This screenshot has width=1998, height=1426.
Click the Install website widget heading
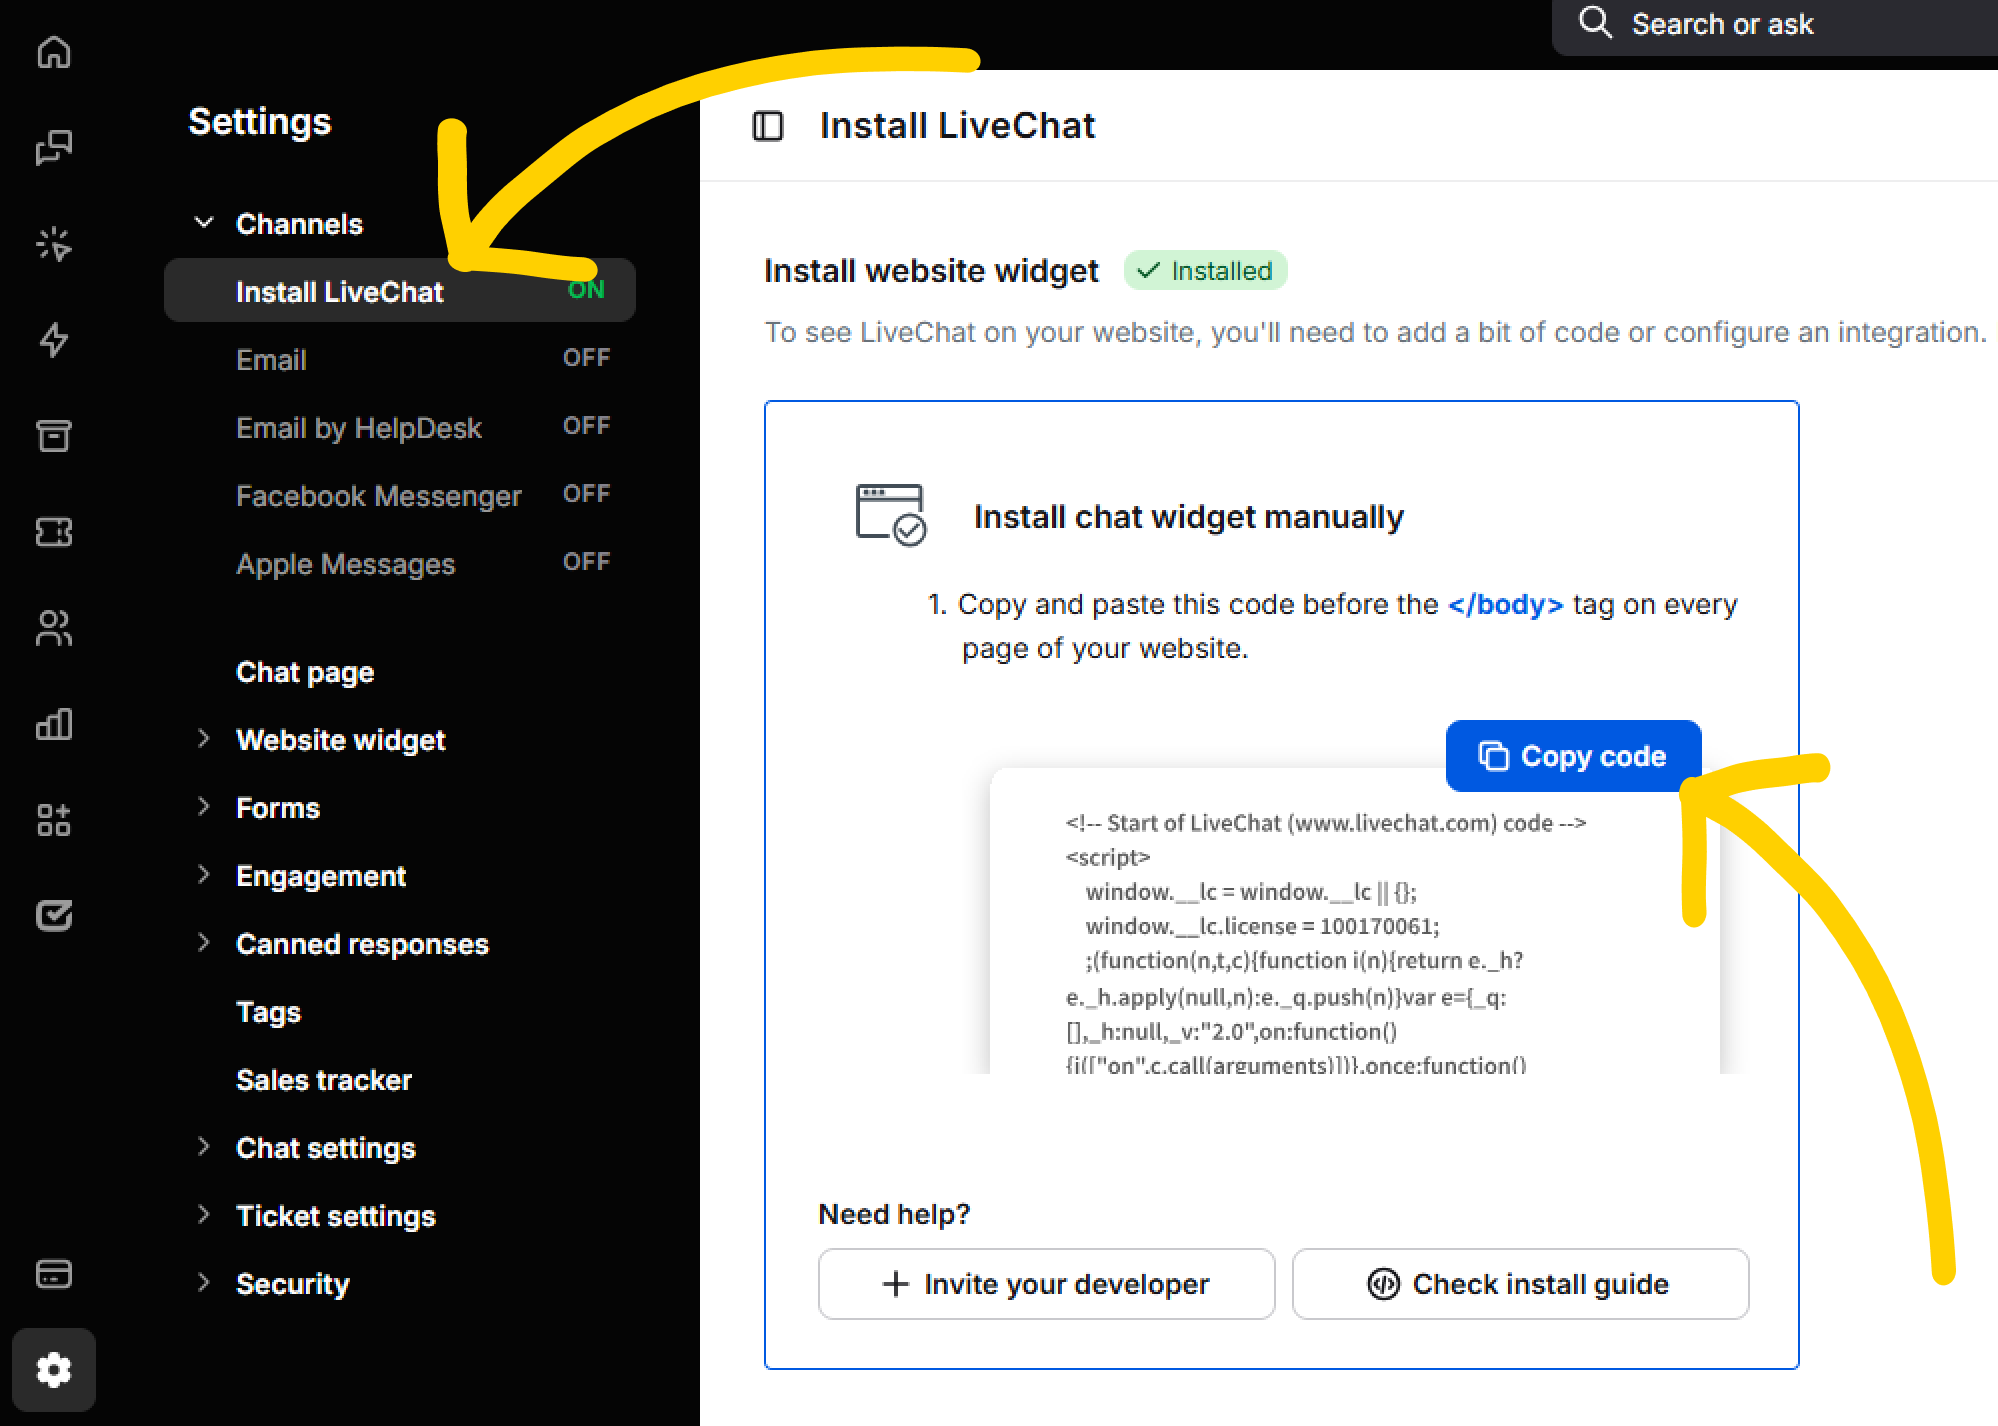tap(931, 271)
